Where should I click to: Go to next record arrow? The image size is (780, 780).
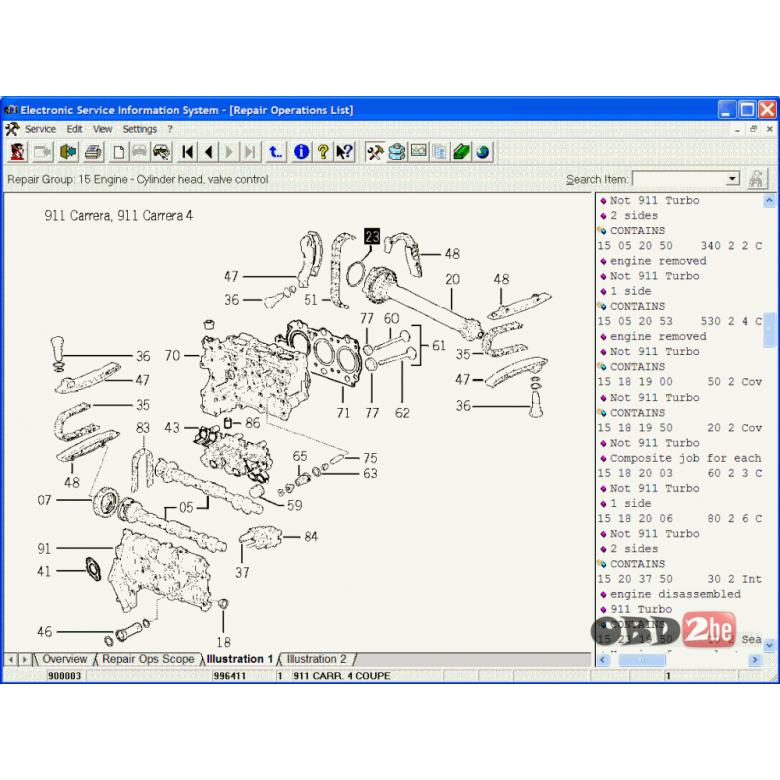[229, 152]
